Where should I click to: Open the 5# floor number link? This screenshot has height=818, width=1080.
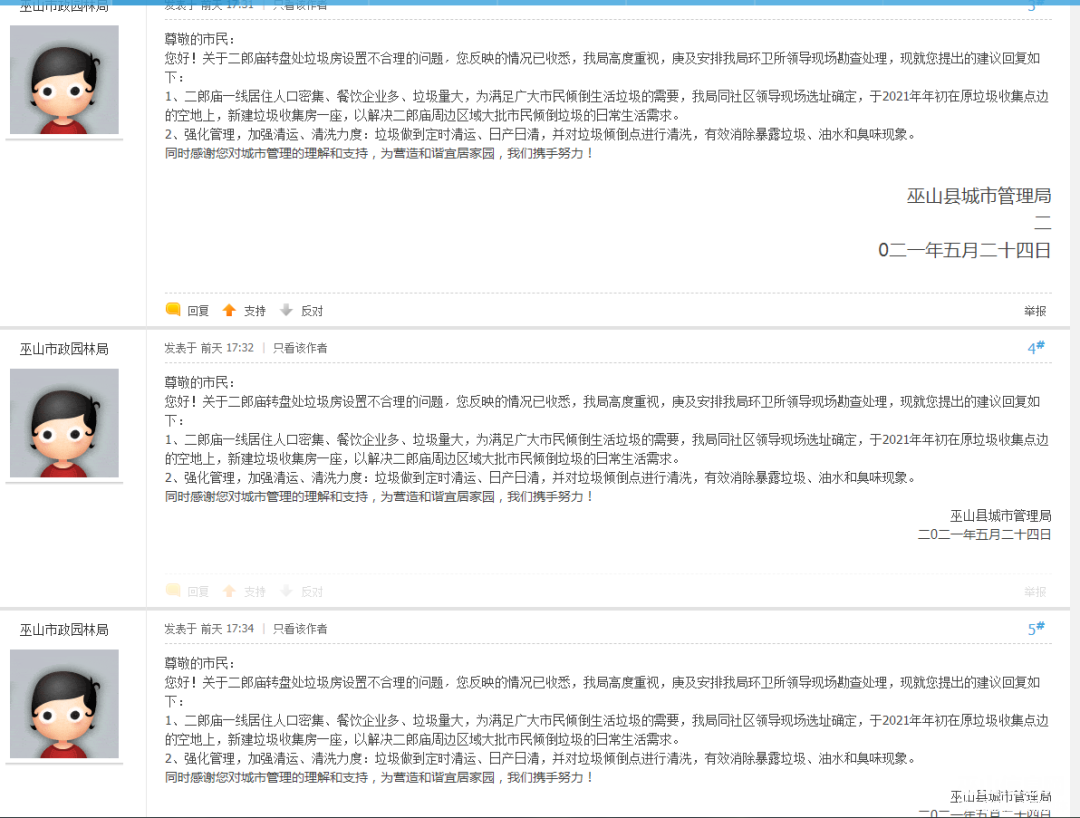click(x=1036, y=629)
